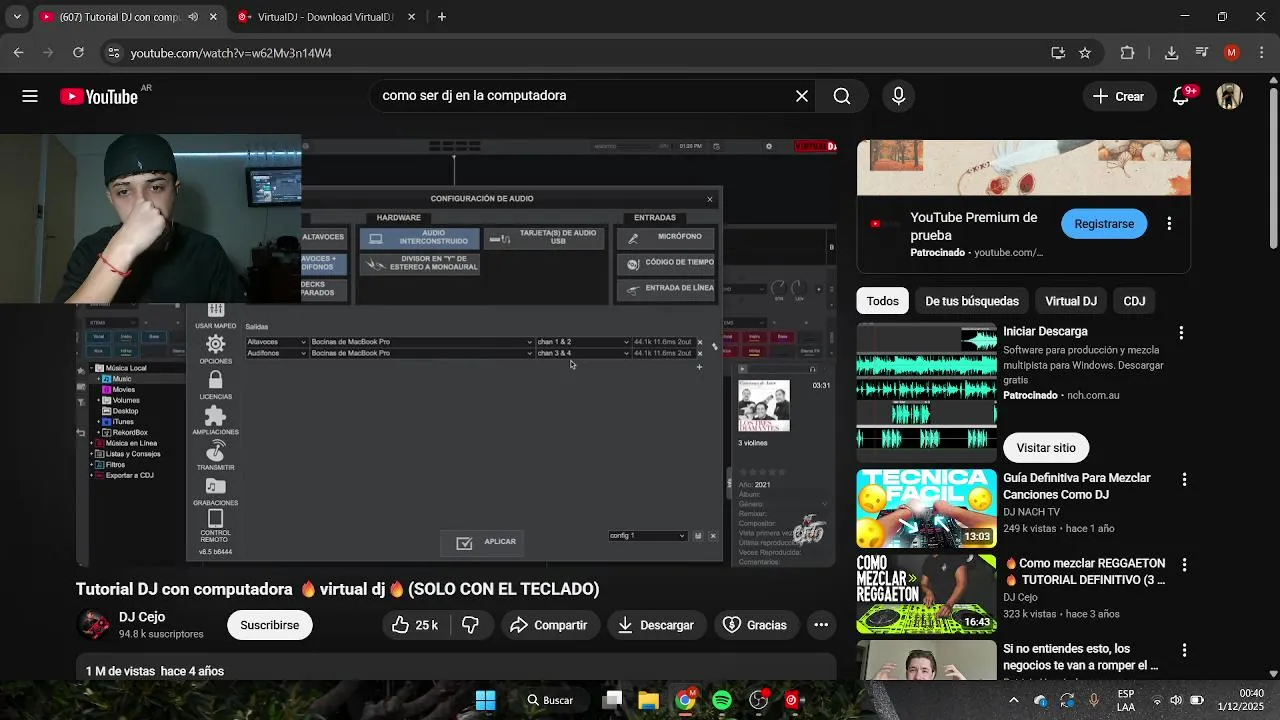
Task: Open Chrome tab search dropdown
Action: click(17, 17)
